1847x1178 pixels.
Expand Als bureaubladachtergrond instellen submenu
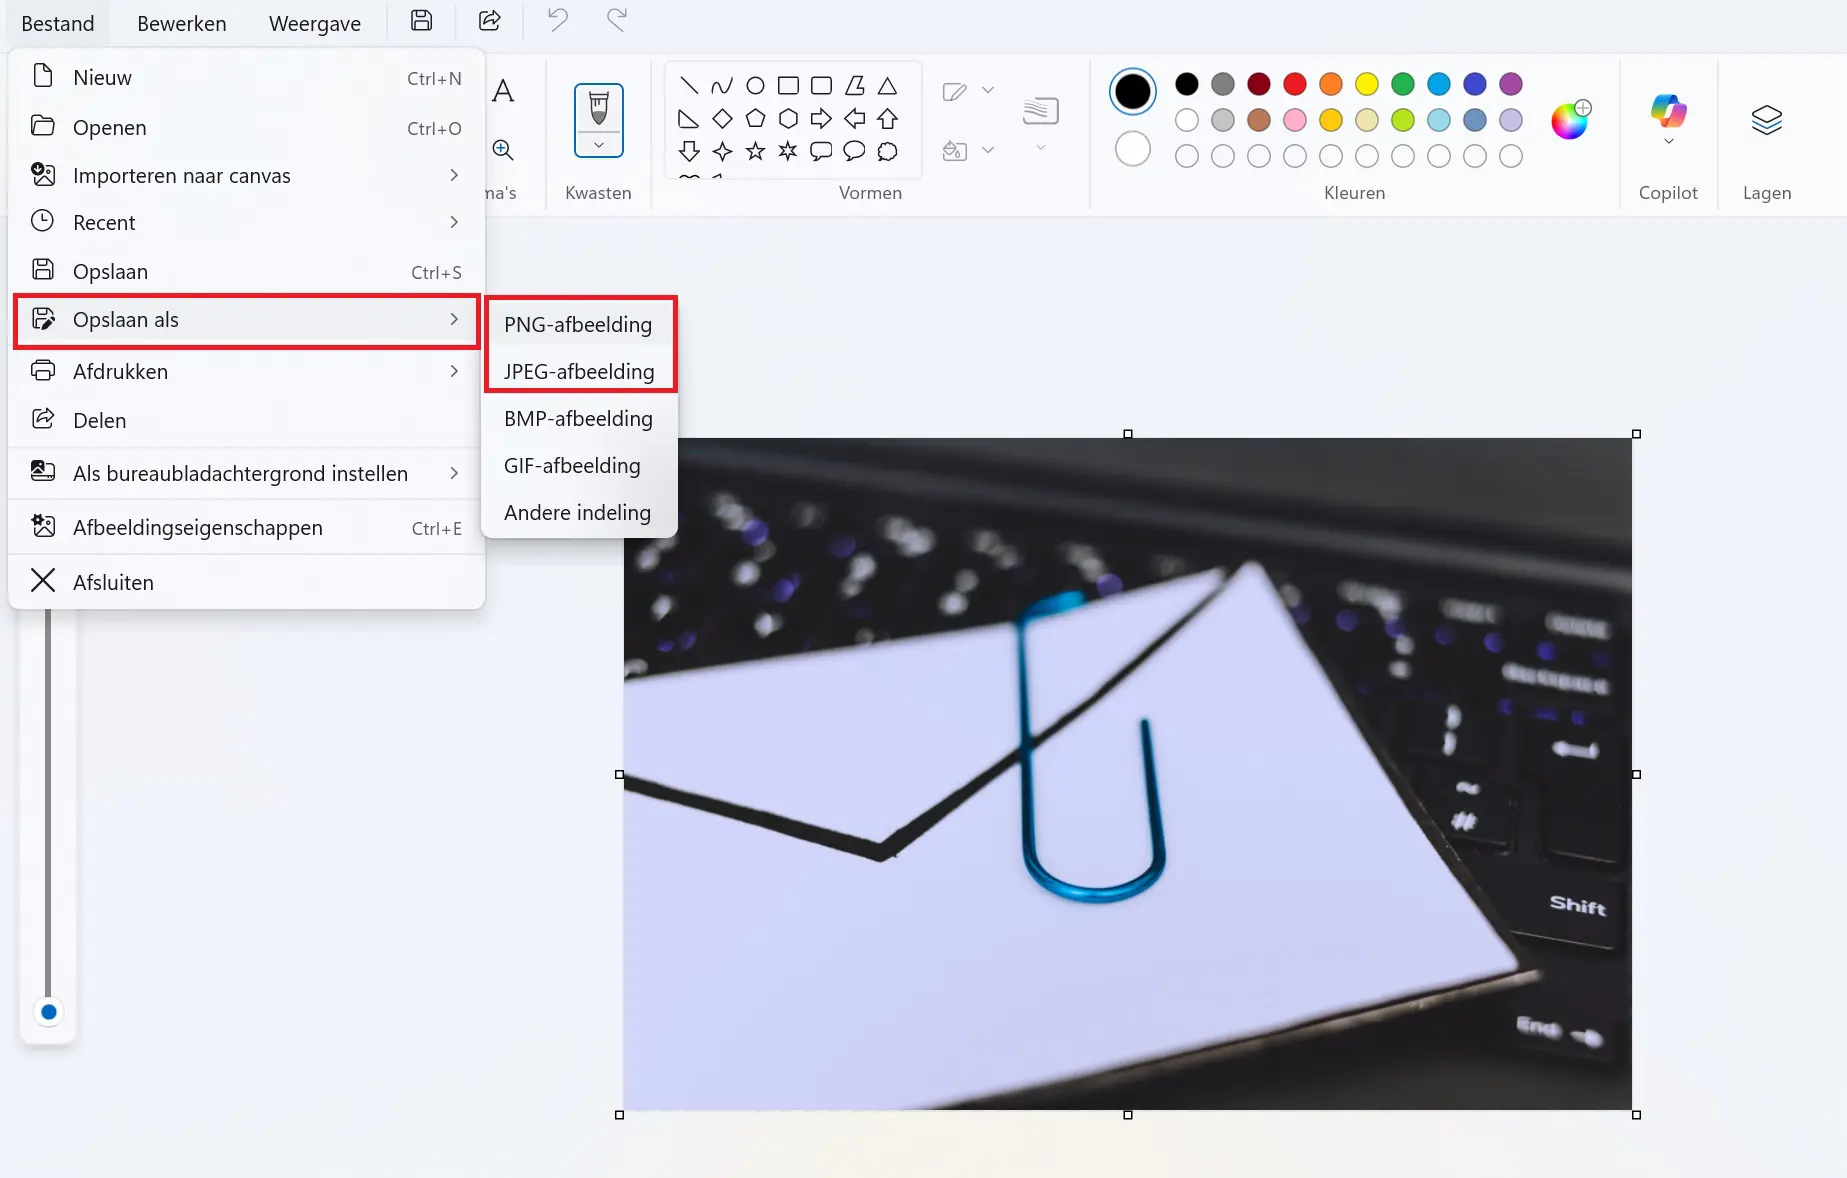pos(246,473)
